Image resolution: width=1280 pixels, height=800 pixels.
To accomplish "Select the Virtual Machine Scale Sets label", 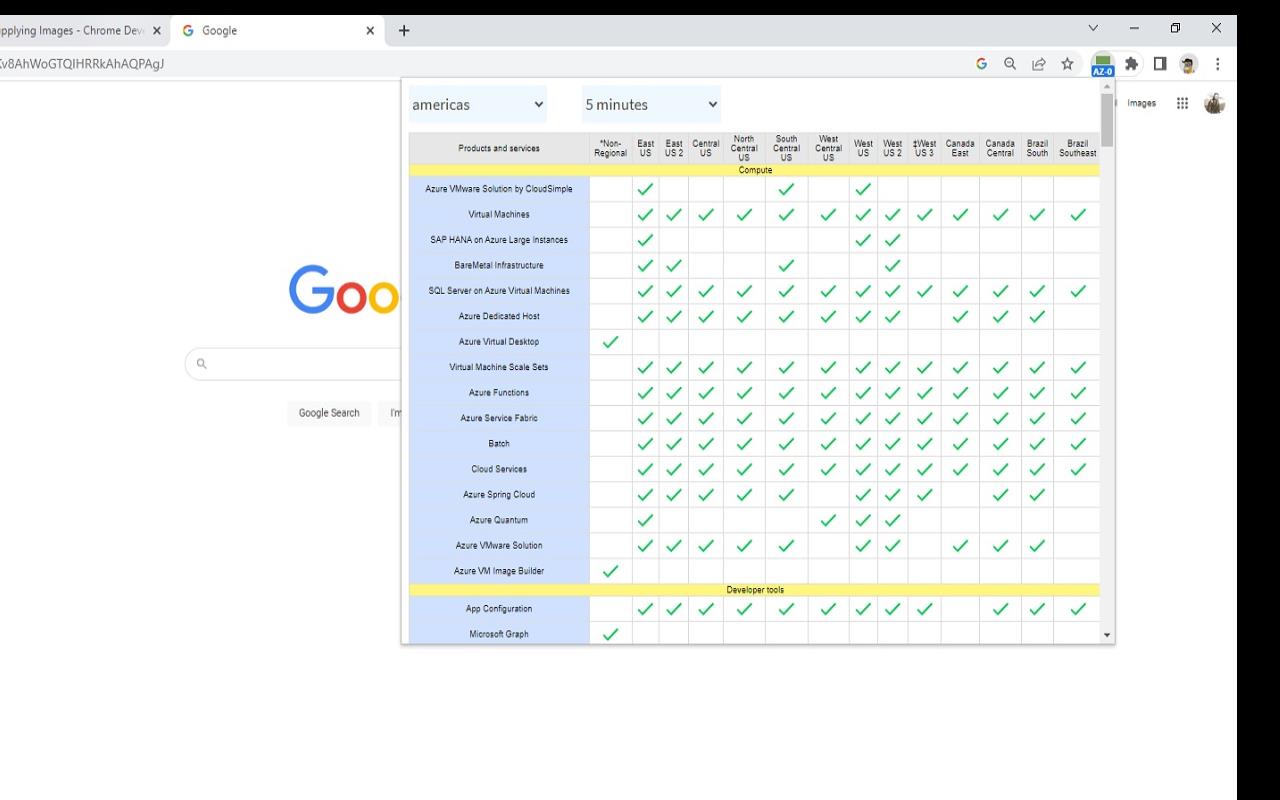I will point(499,368).
